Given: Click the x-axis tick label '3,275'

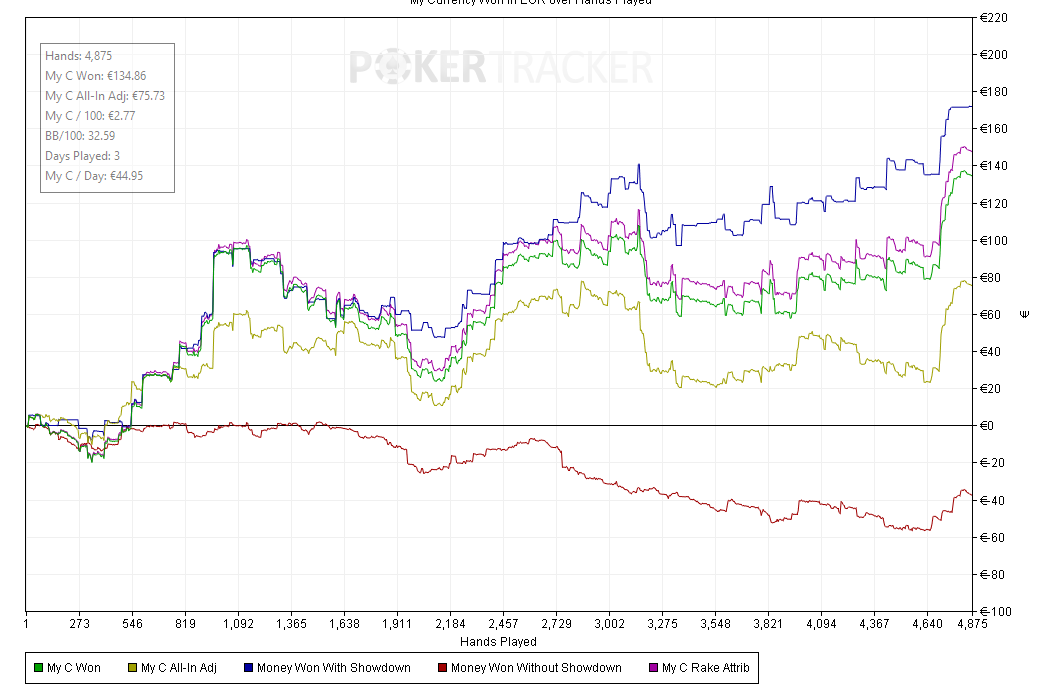Looking at the screenshot, I should pos(663,624).
